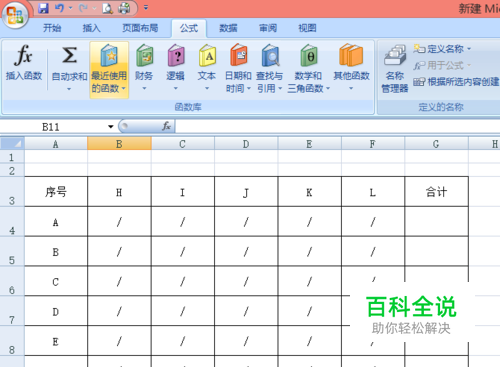Click the cell D in the 序号 column

(56, 311)
